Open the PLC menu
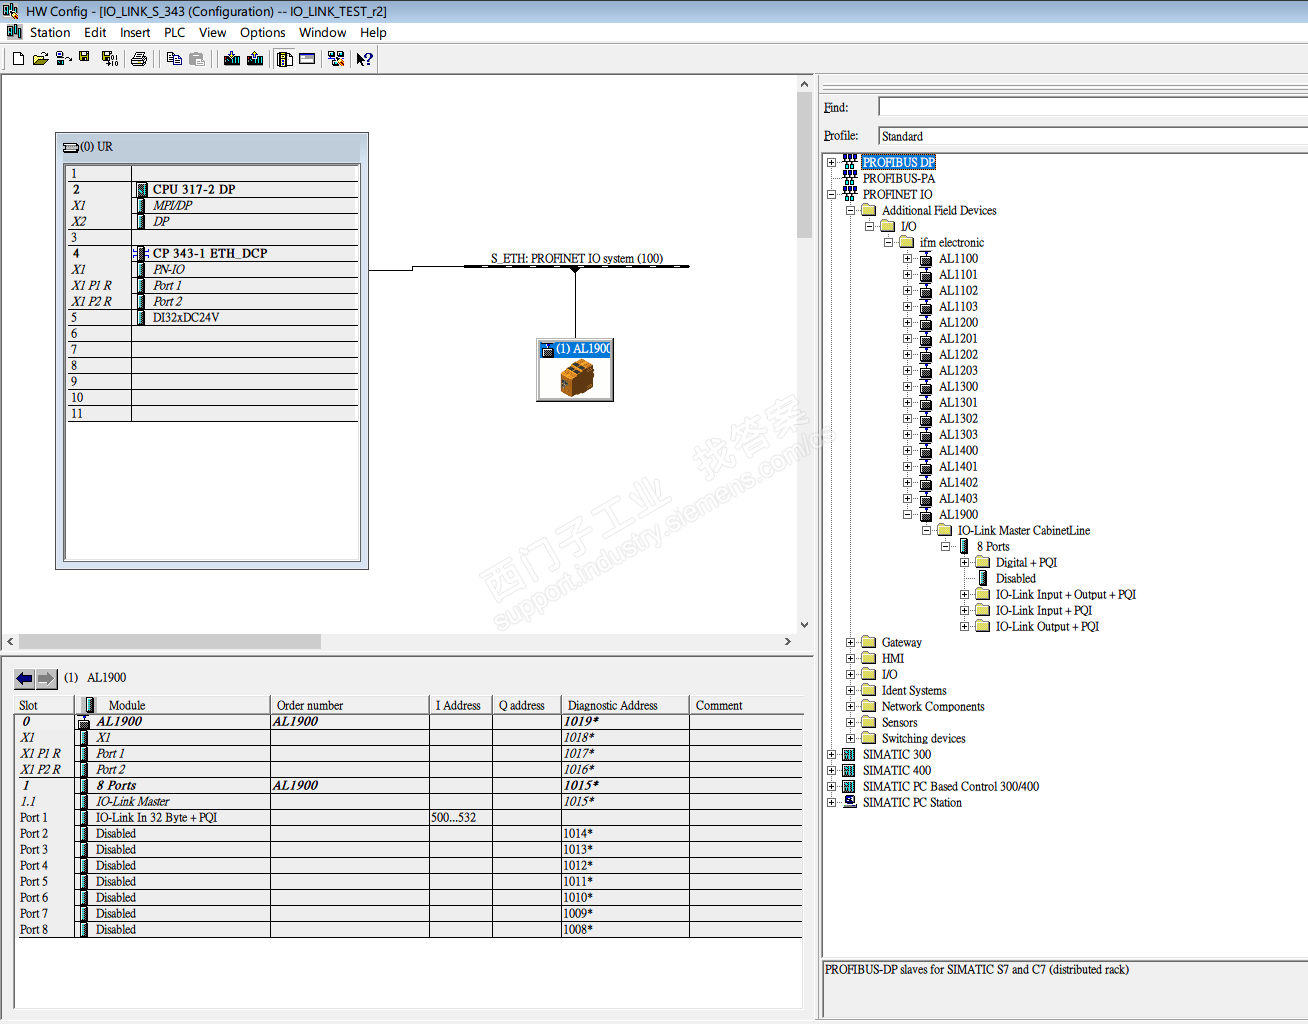The width and height of the screenshot is (1308, 1024). point(174,32)
